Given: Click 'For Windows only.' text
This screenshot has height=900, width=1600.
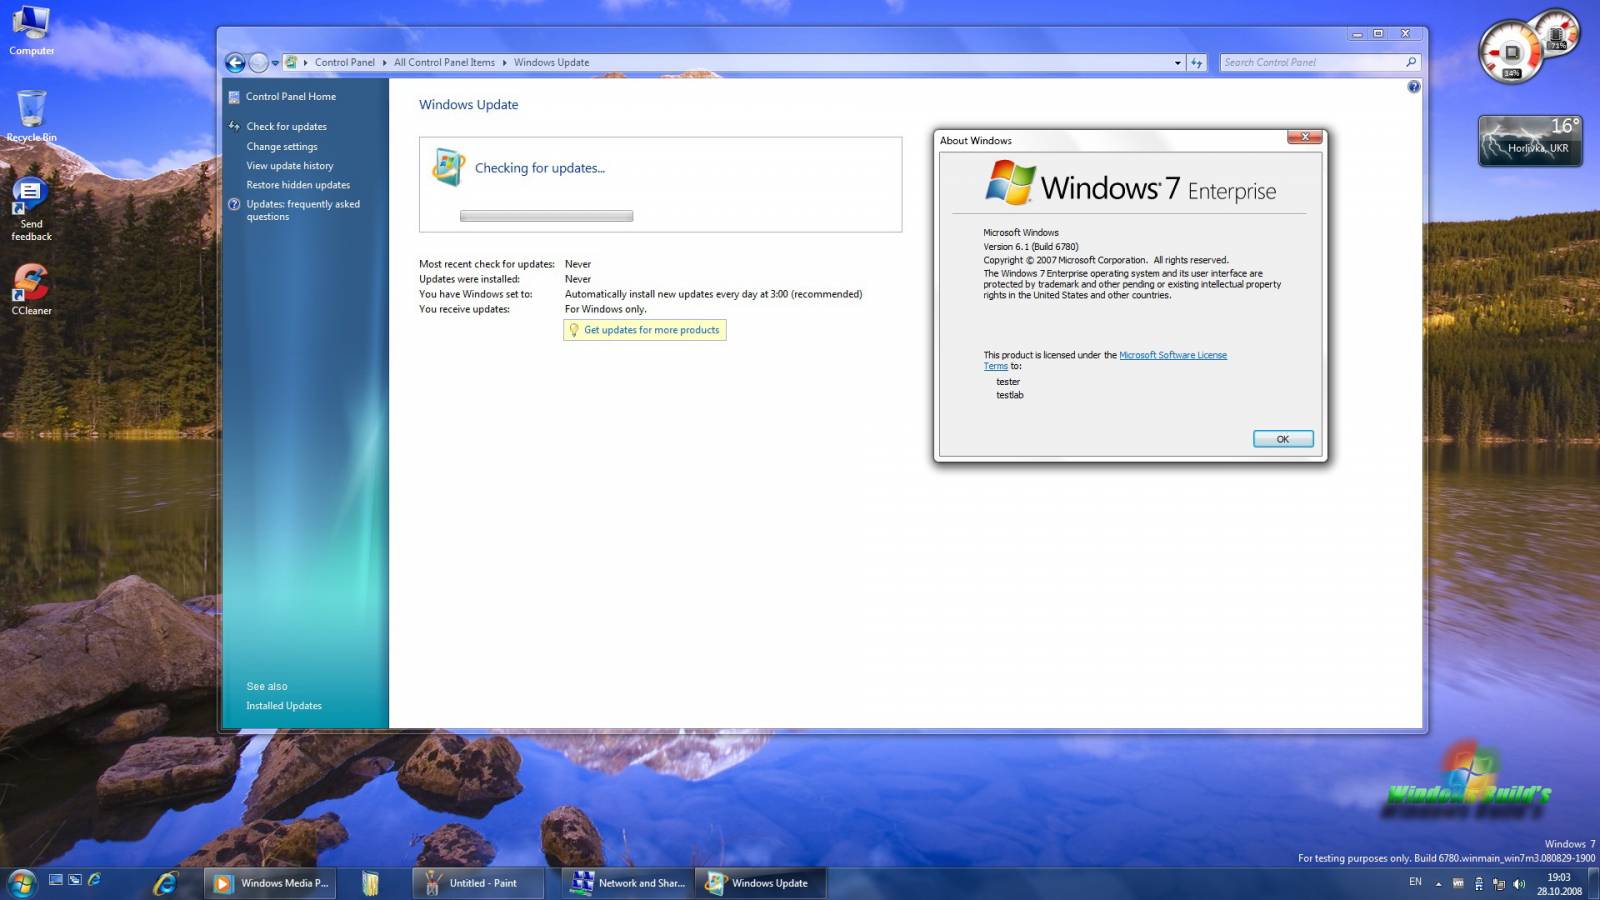Looking at the screenshot, I should [606, 310].
